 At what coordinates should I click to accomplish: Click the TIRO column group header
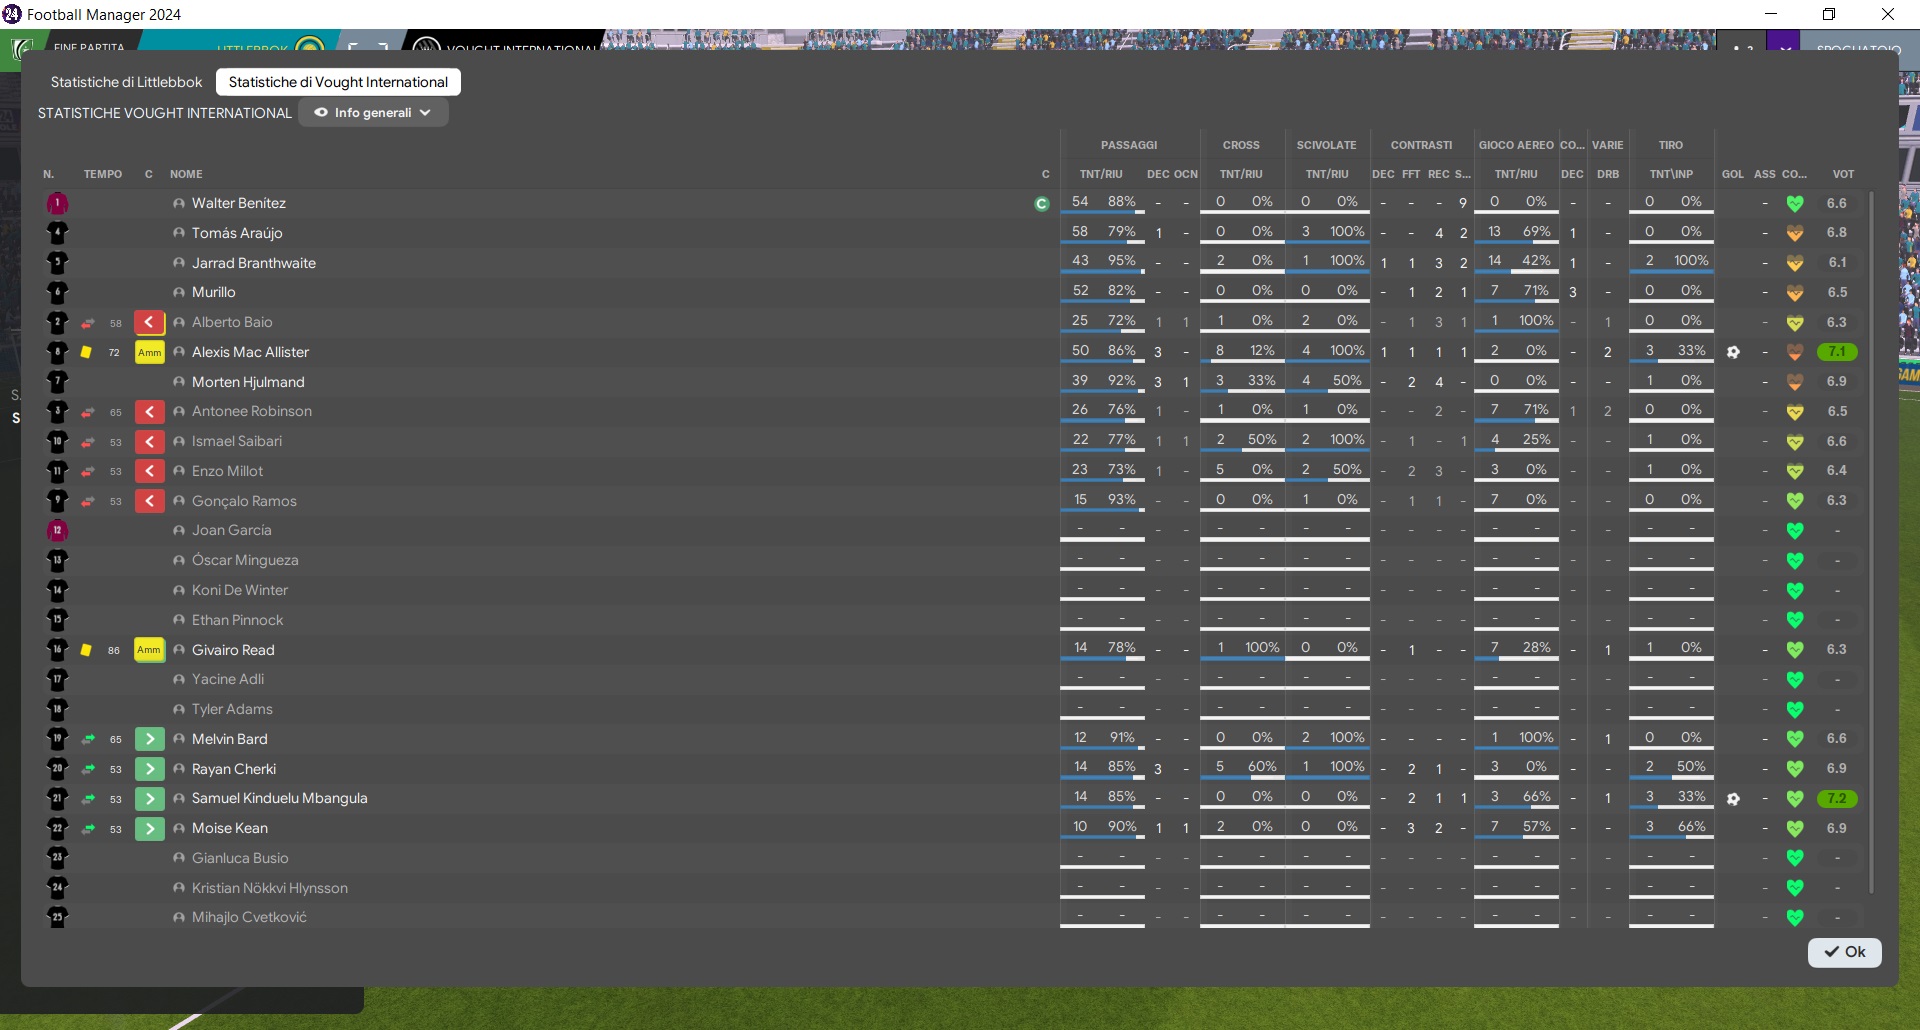coord(1671,145)
